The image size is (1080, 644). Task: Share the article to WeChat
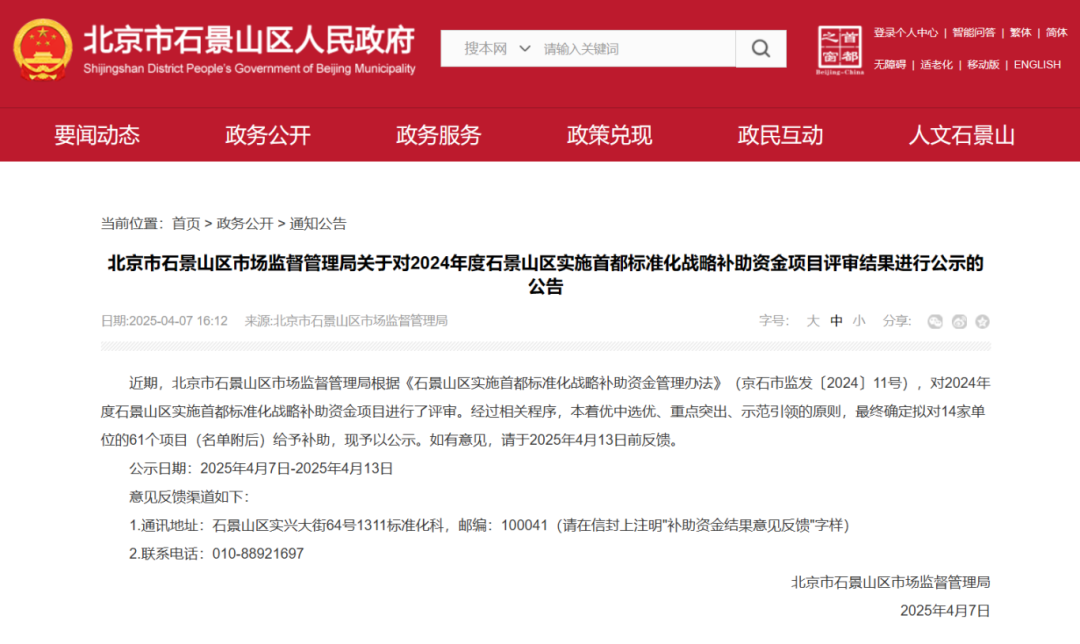pos(935,322)
